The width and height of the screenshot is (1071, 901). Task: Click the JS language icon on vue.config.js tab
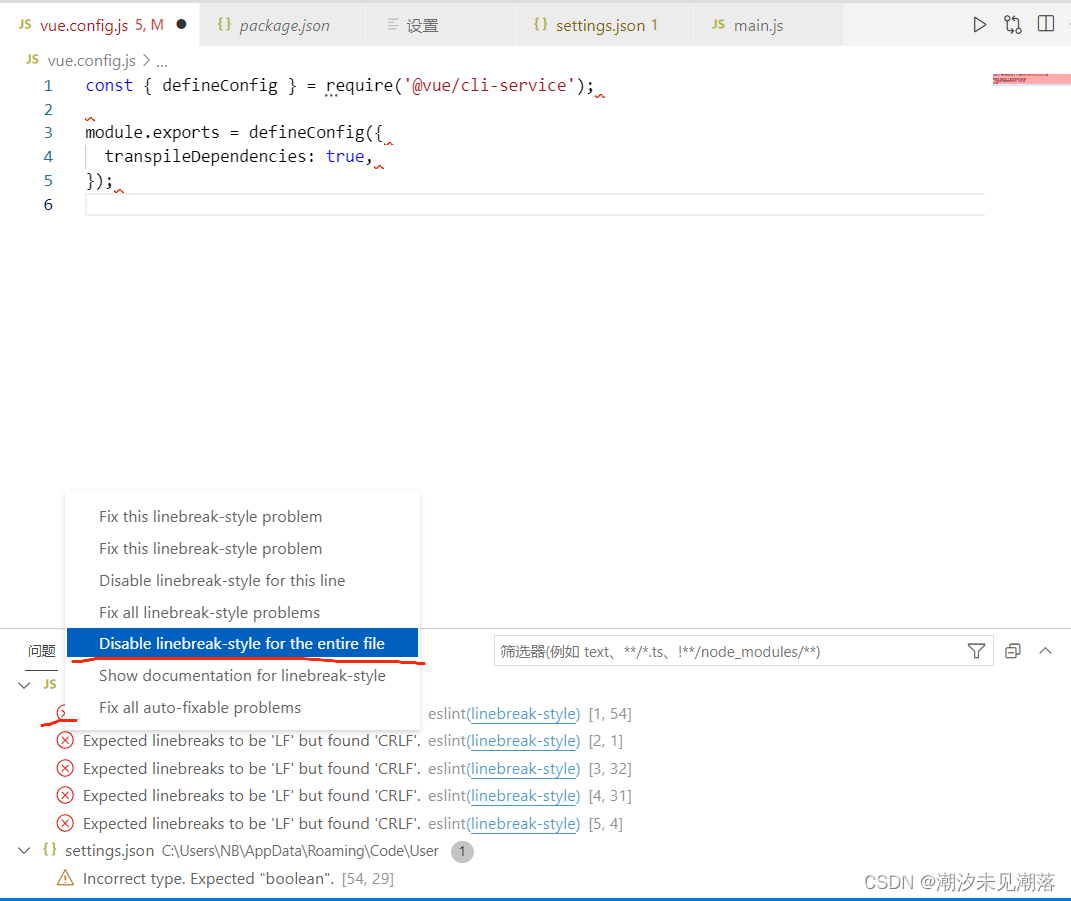click(x=23, y=24)
